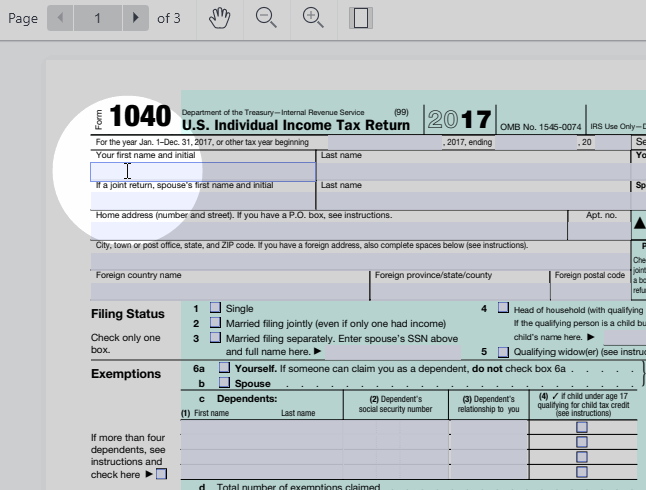Check Married filing separately box

coord(215,338)
